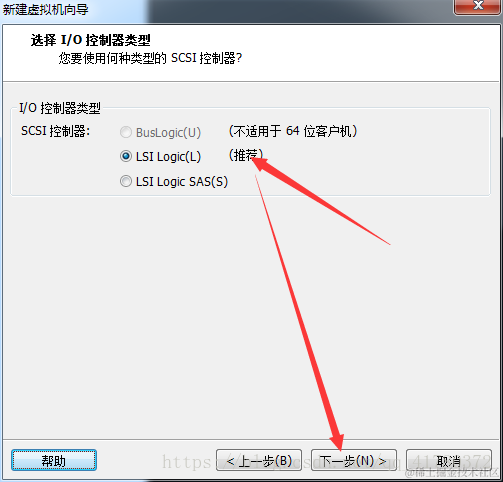
Task: Click the SCSI controller question subtitle text
Action: point(150,58)
